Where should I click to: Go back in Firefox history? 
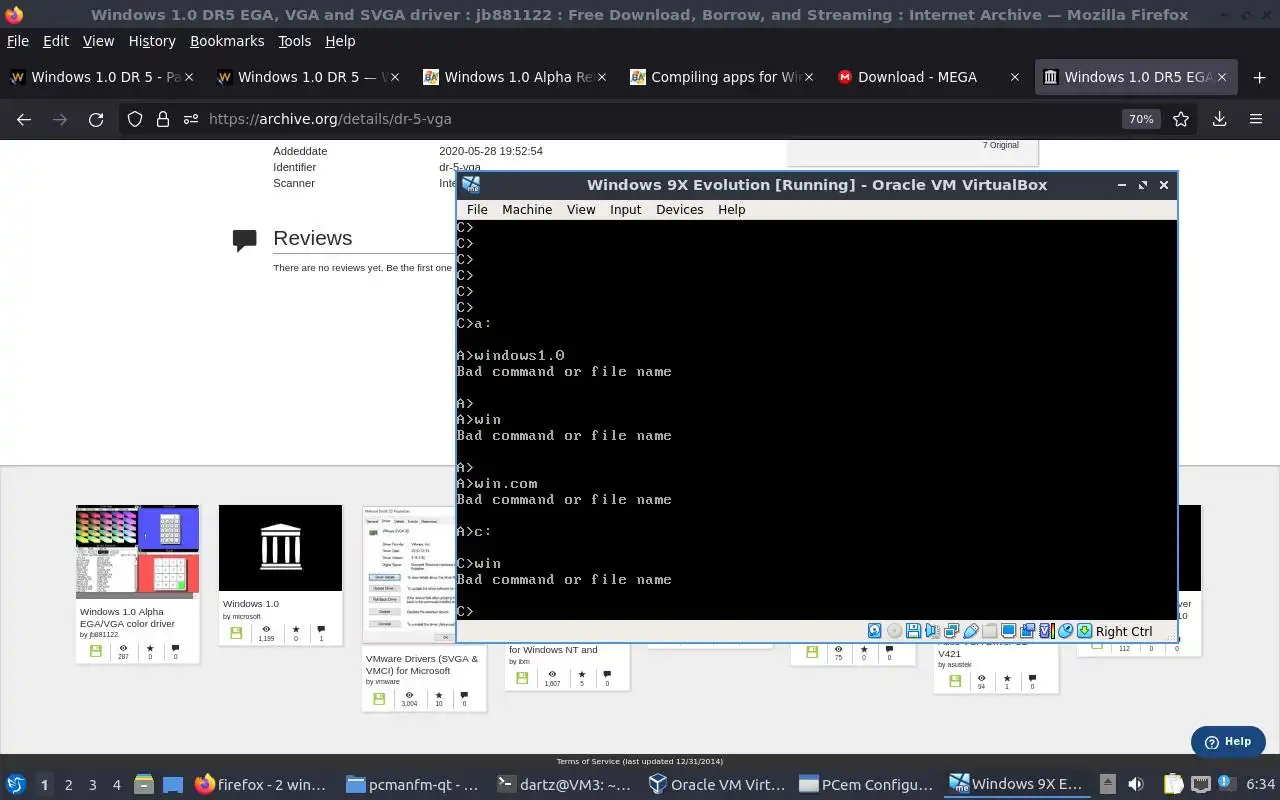point(24,119)
